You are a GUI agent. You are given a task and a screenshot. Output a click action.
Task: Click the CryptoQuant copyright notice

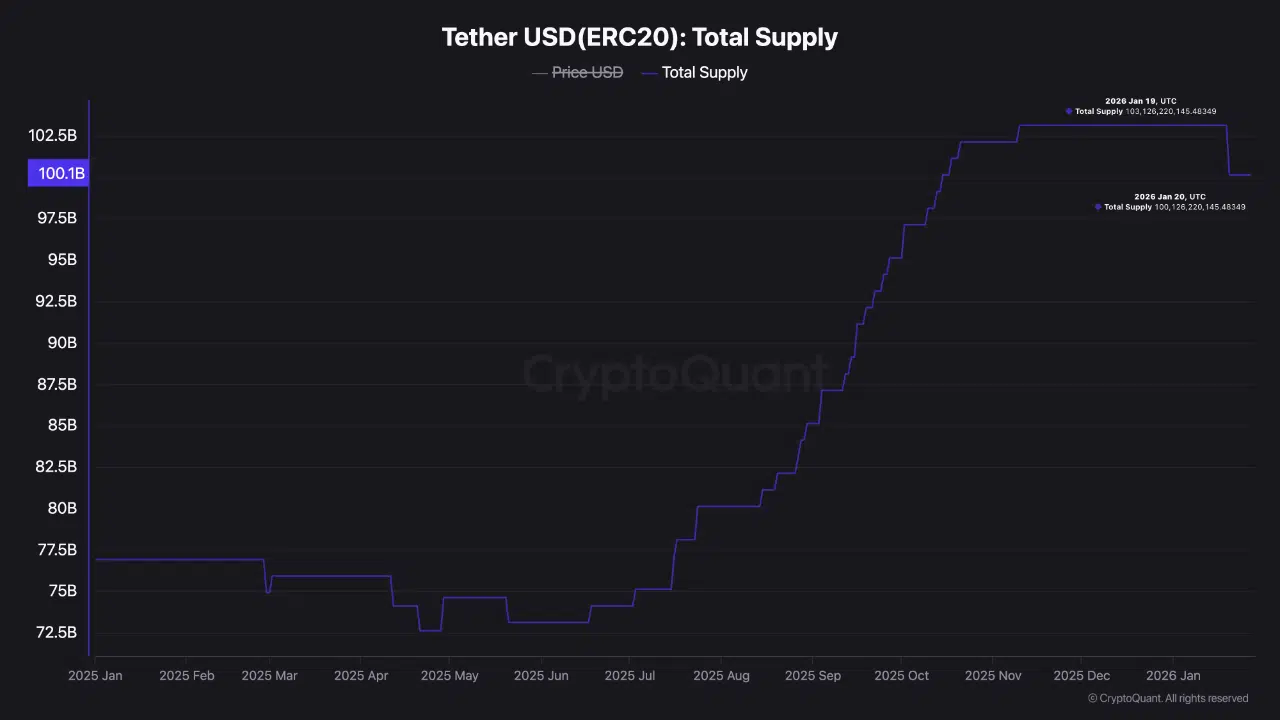pyautogui.click(x=1168, y=698)
